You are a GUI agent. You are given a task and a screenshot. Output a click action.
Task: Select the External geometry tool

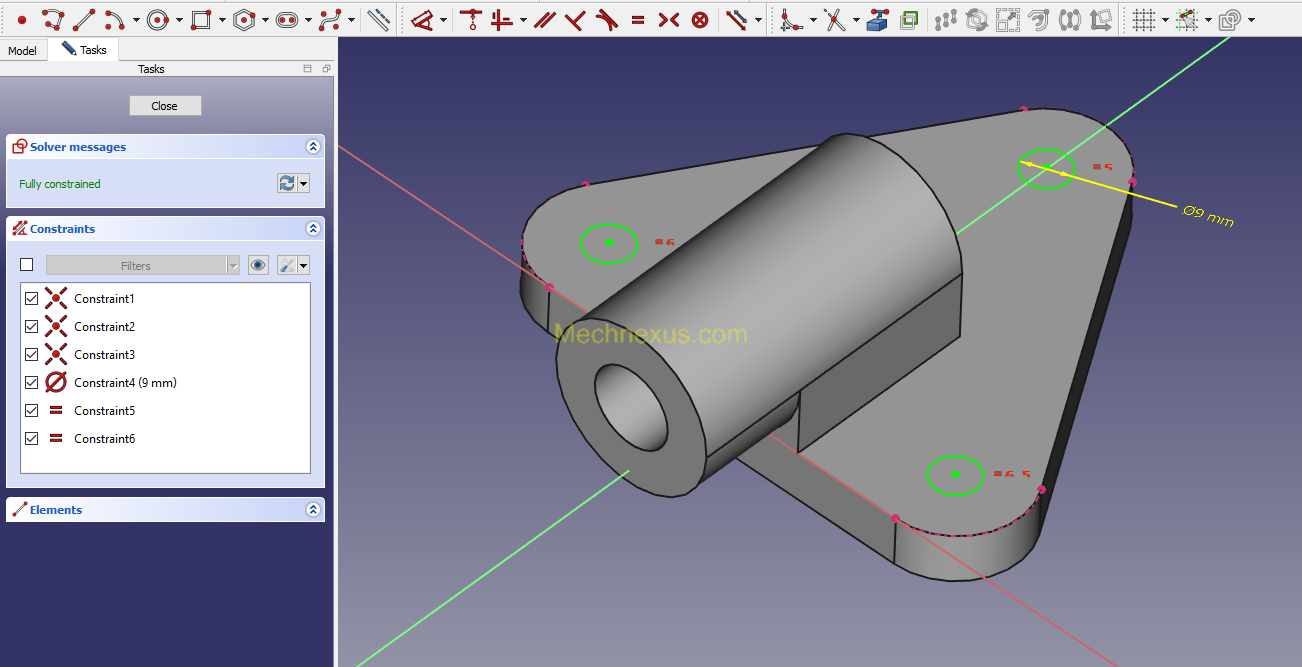pos(877,19)
